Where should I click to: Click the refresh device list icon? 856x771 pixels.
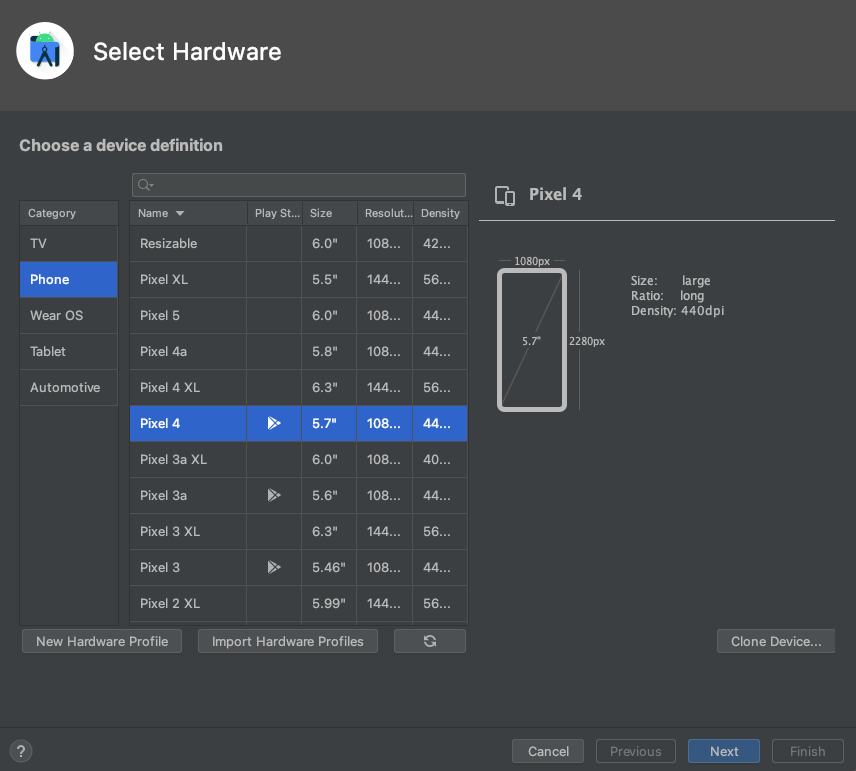(x=429, y=640)
